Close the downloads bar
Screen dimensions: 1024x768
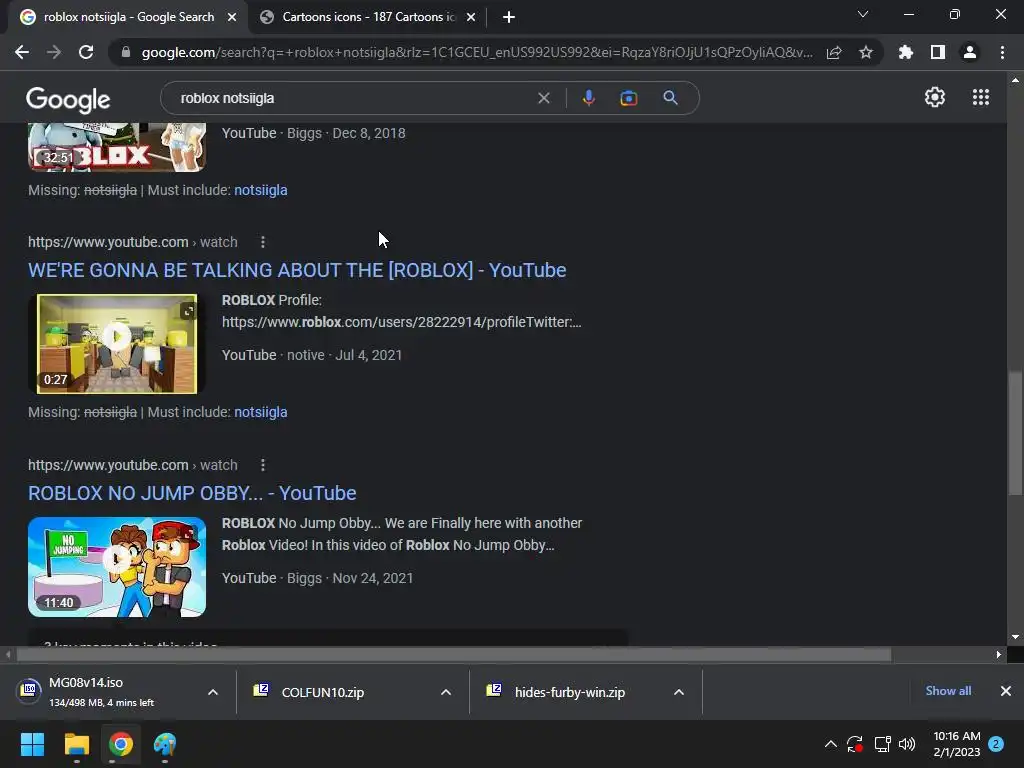[x=1006, y=691]
